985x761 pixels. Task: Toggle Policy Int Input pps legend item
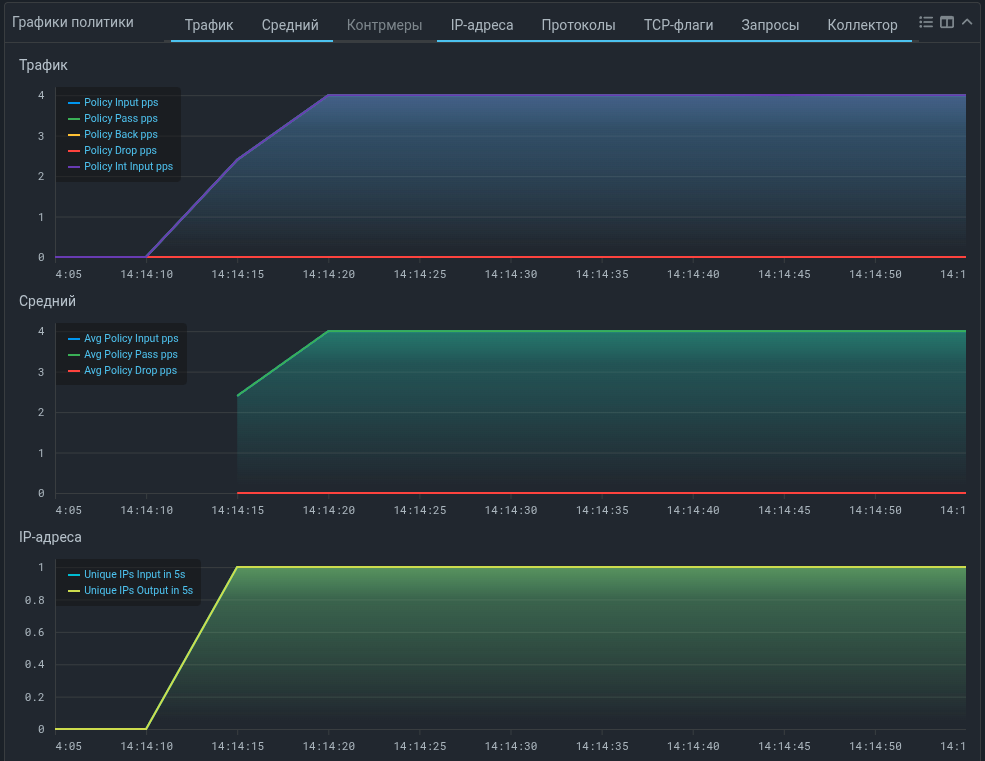pyautogui.click(x=128, y=167)
